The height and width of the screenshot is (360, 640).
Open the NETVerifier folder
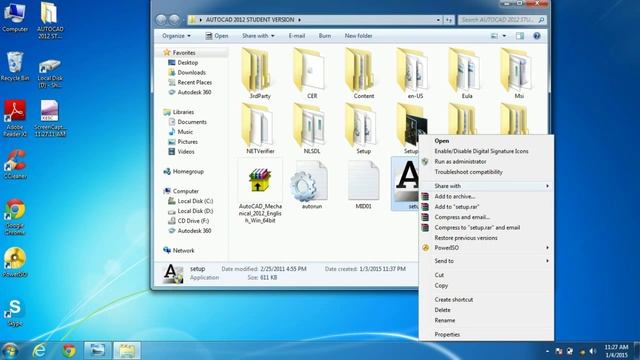259,128
